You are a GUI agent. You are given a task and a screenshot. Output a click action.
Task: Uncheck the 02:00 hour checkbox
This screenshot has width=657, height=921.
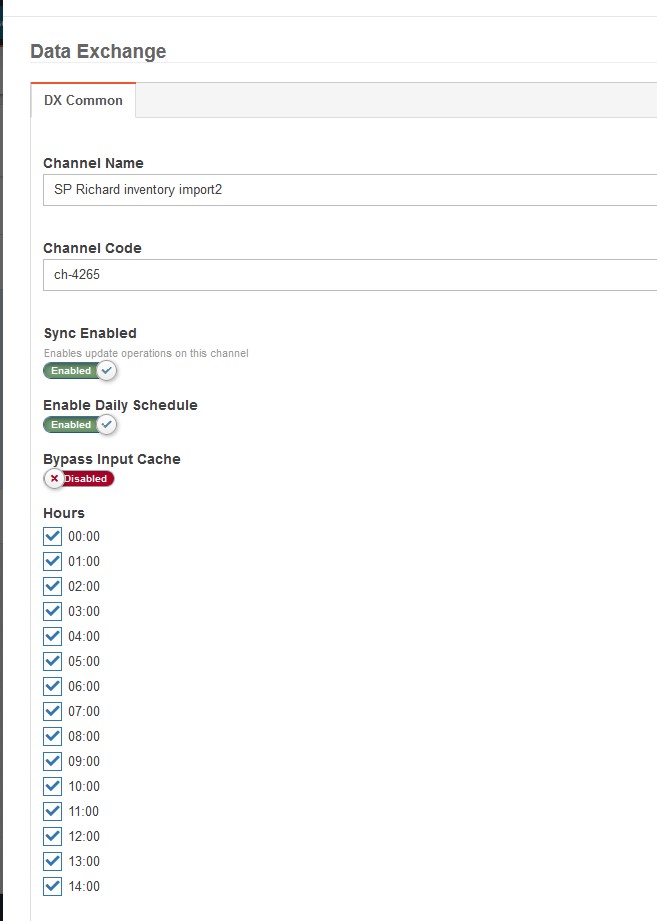click(52, 586)
